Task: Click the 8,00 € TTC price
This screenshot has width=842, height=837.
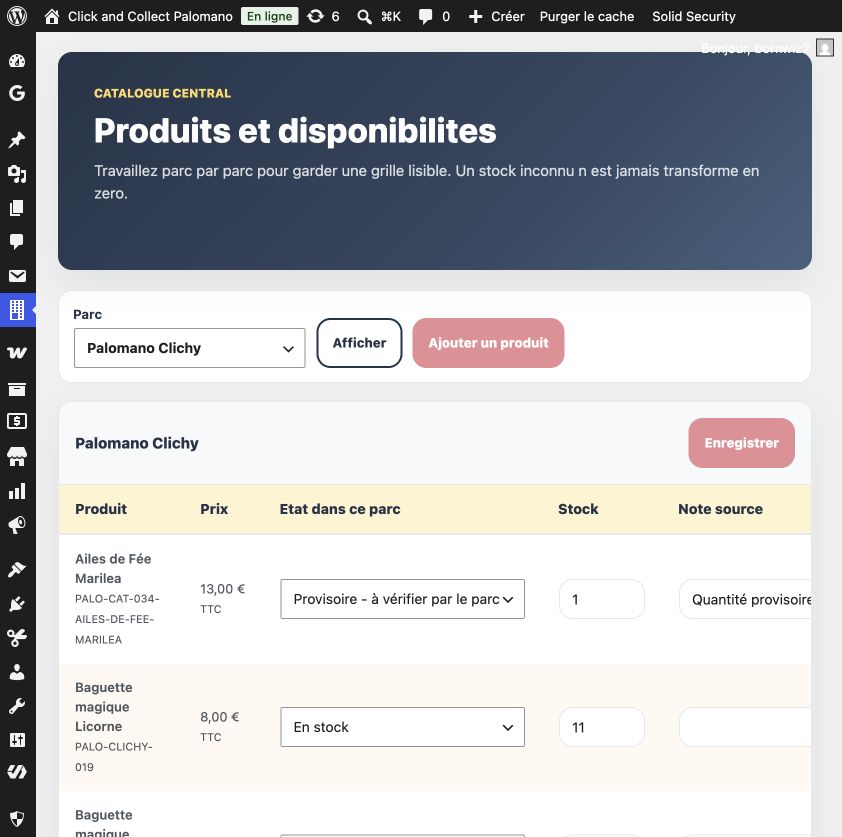Action: [220, 726]
